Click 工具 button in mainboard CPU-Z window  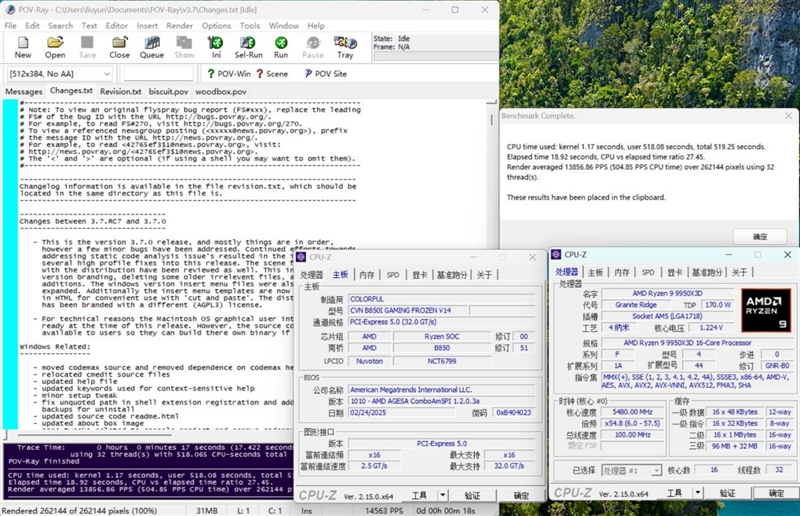[419, 495]
